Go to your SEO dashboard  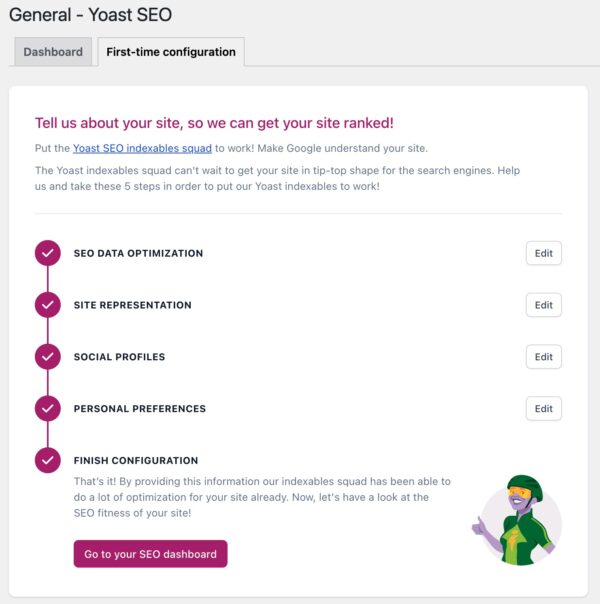(x=151, y=554)
